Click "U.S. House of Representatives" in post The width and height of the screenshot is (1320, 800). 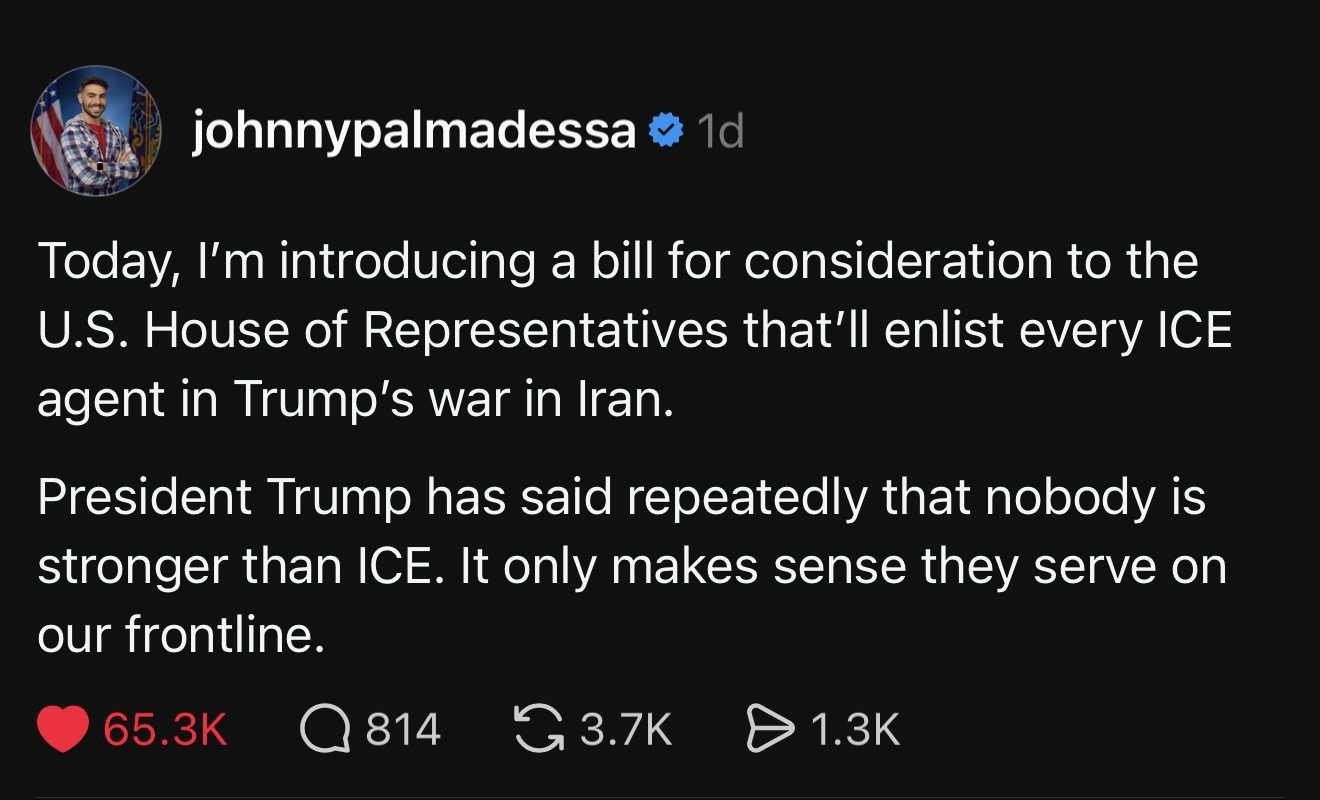click(x=382, y=331)
